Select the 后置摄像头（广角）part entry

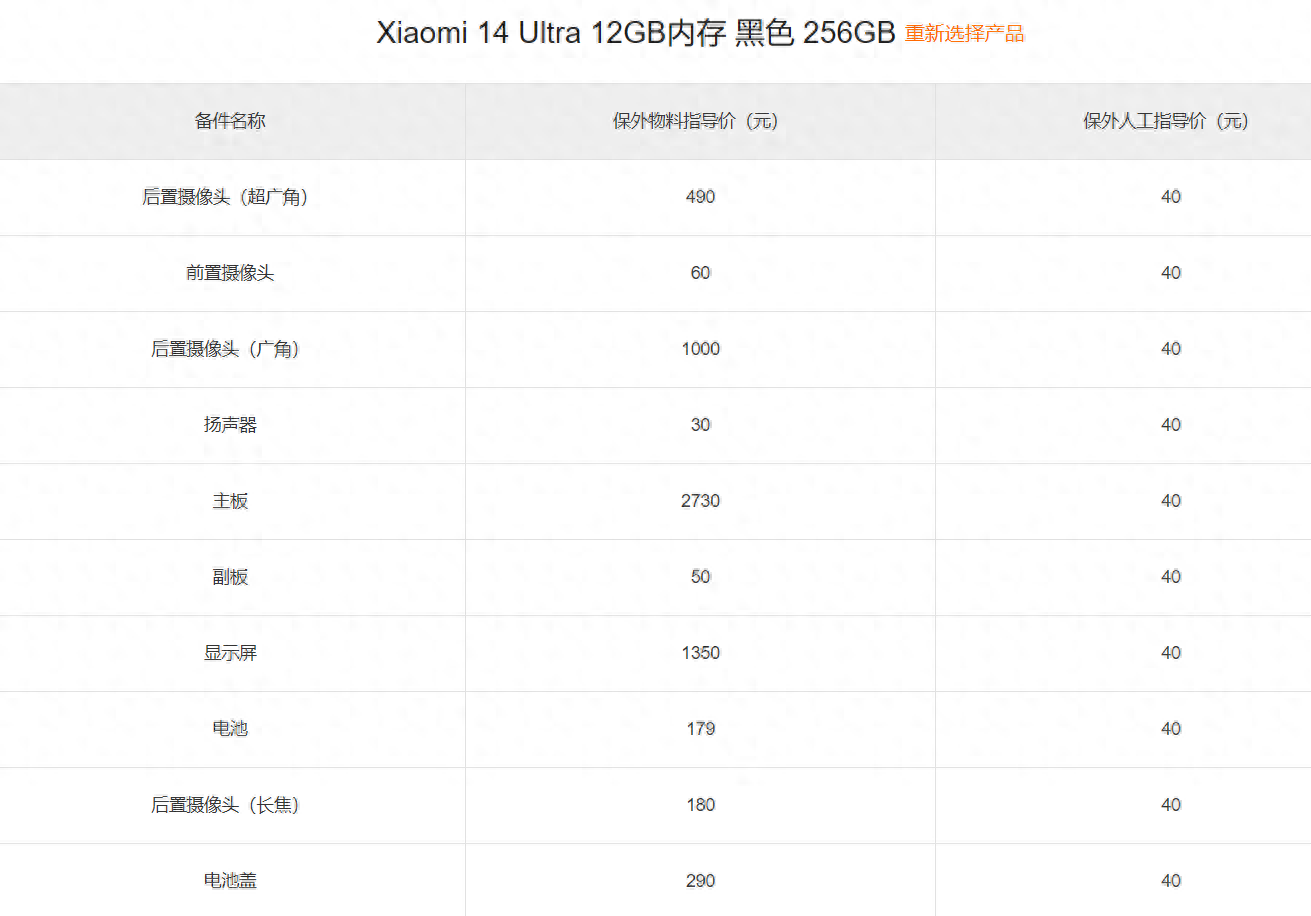tap(230, 349)
